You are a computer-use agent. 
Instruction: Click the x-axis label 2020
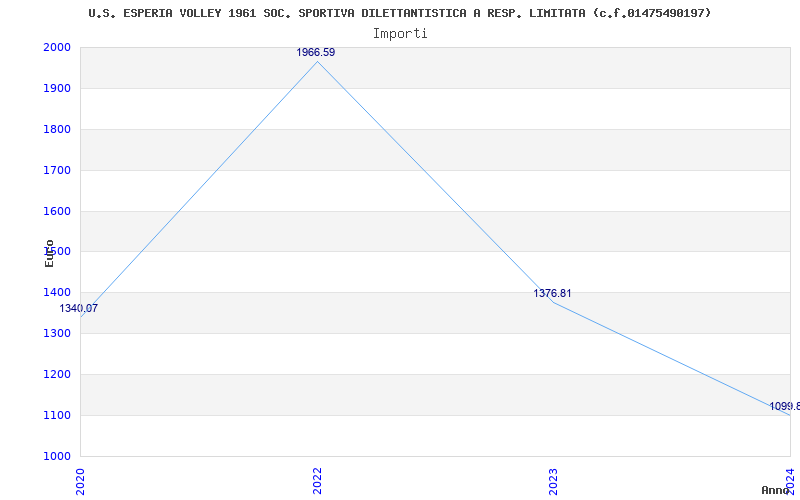[81, 481]
